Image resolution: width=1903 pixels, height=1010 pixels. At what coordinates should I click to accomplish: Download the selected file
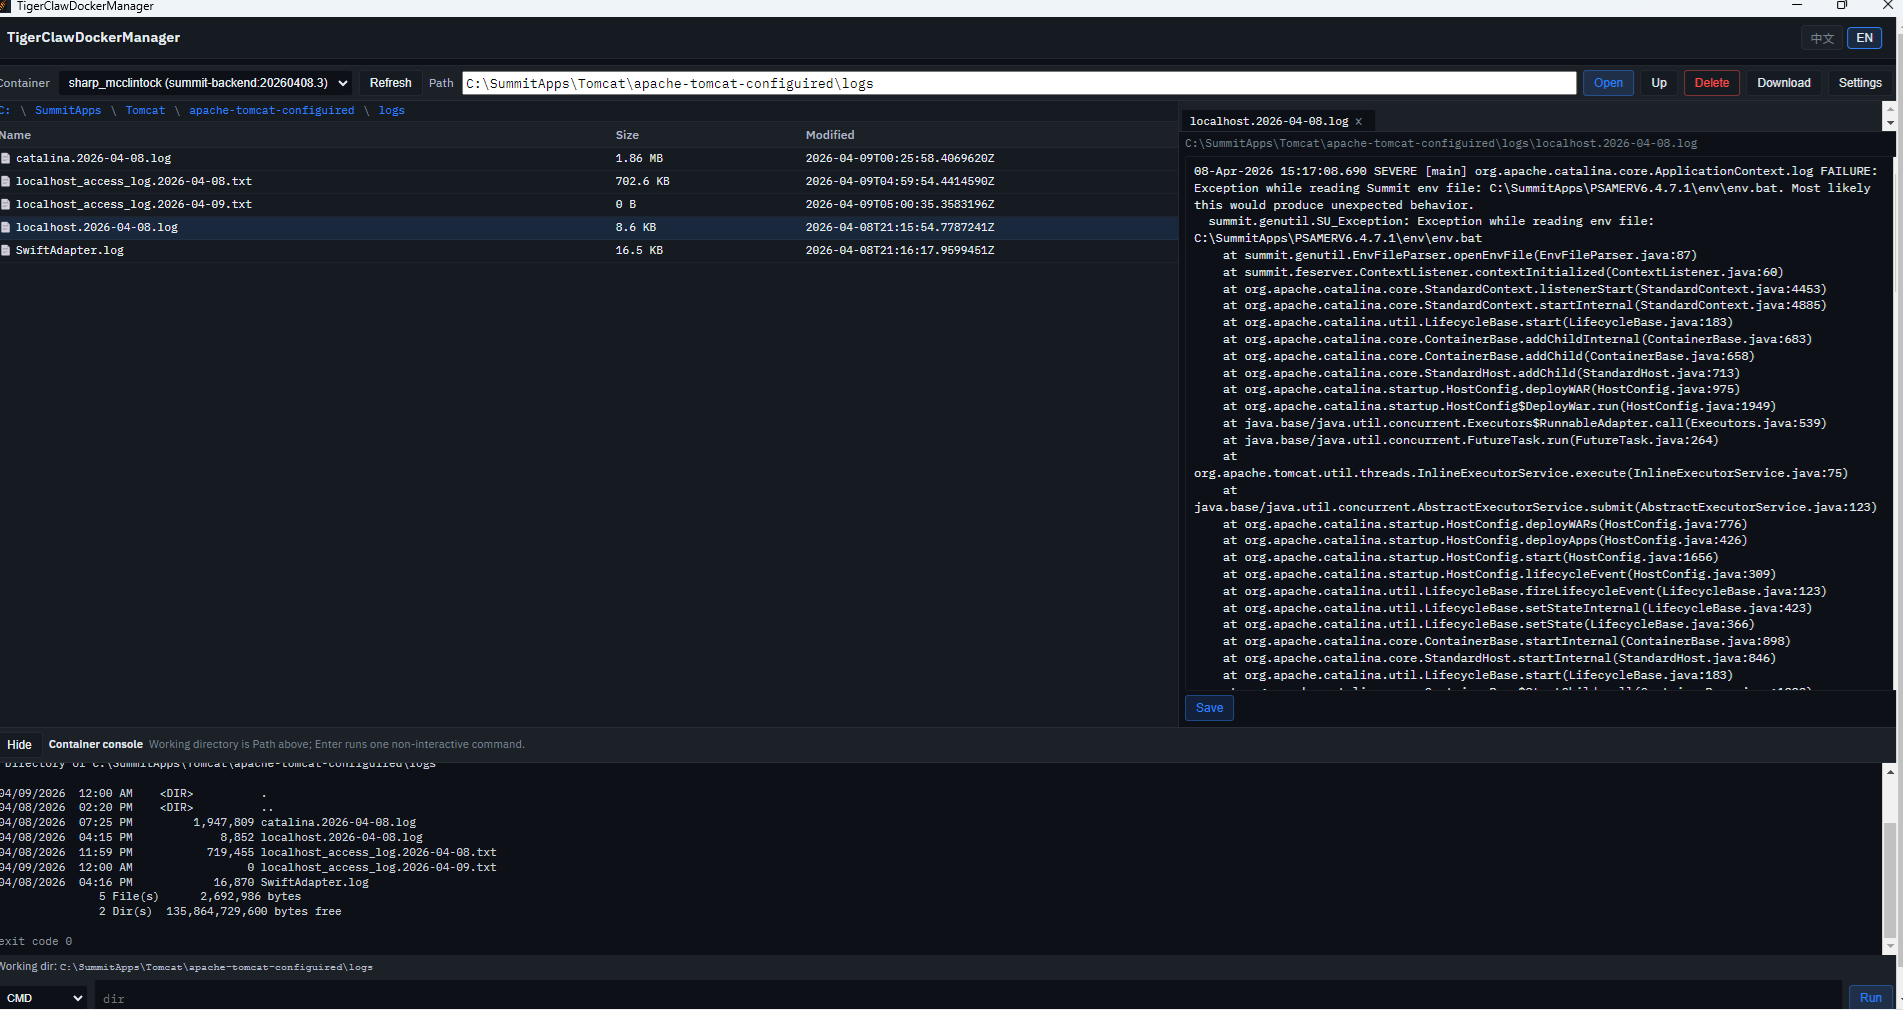[x=1784, y=83]
